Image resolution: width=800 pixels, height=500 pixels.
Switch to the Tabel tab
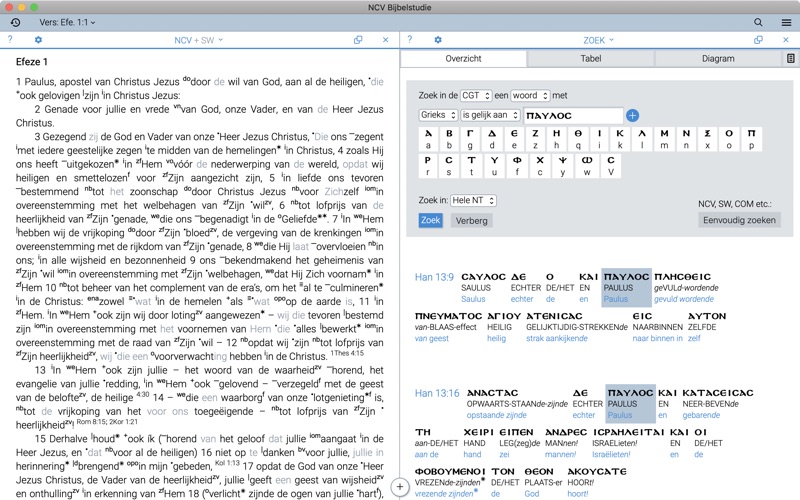[590, 59]
